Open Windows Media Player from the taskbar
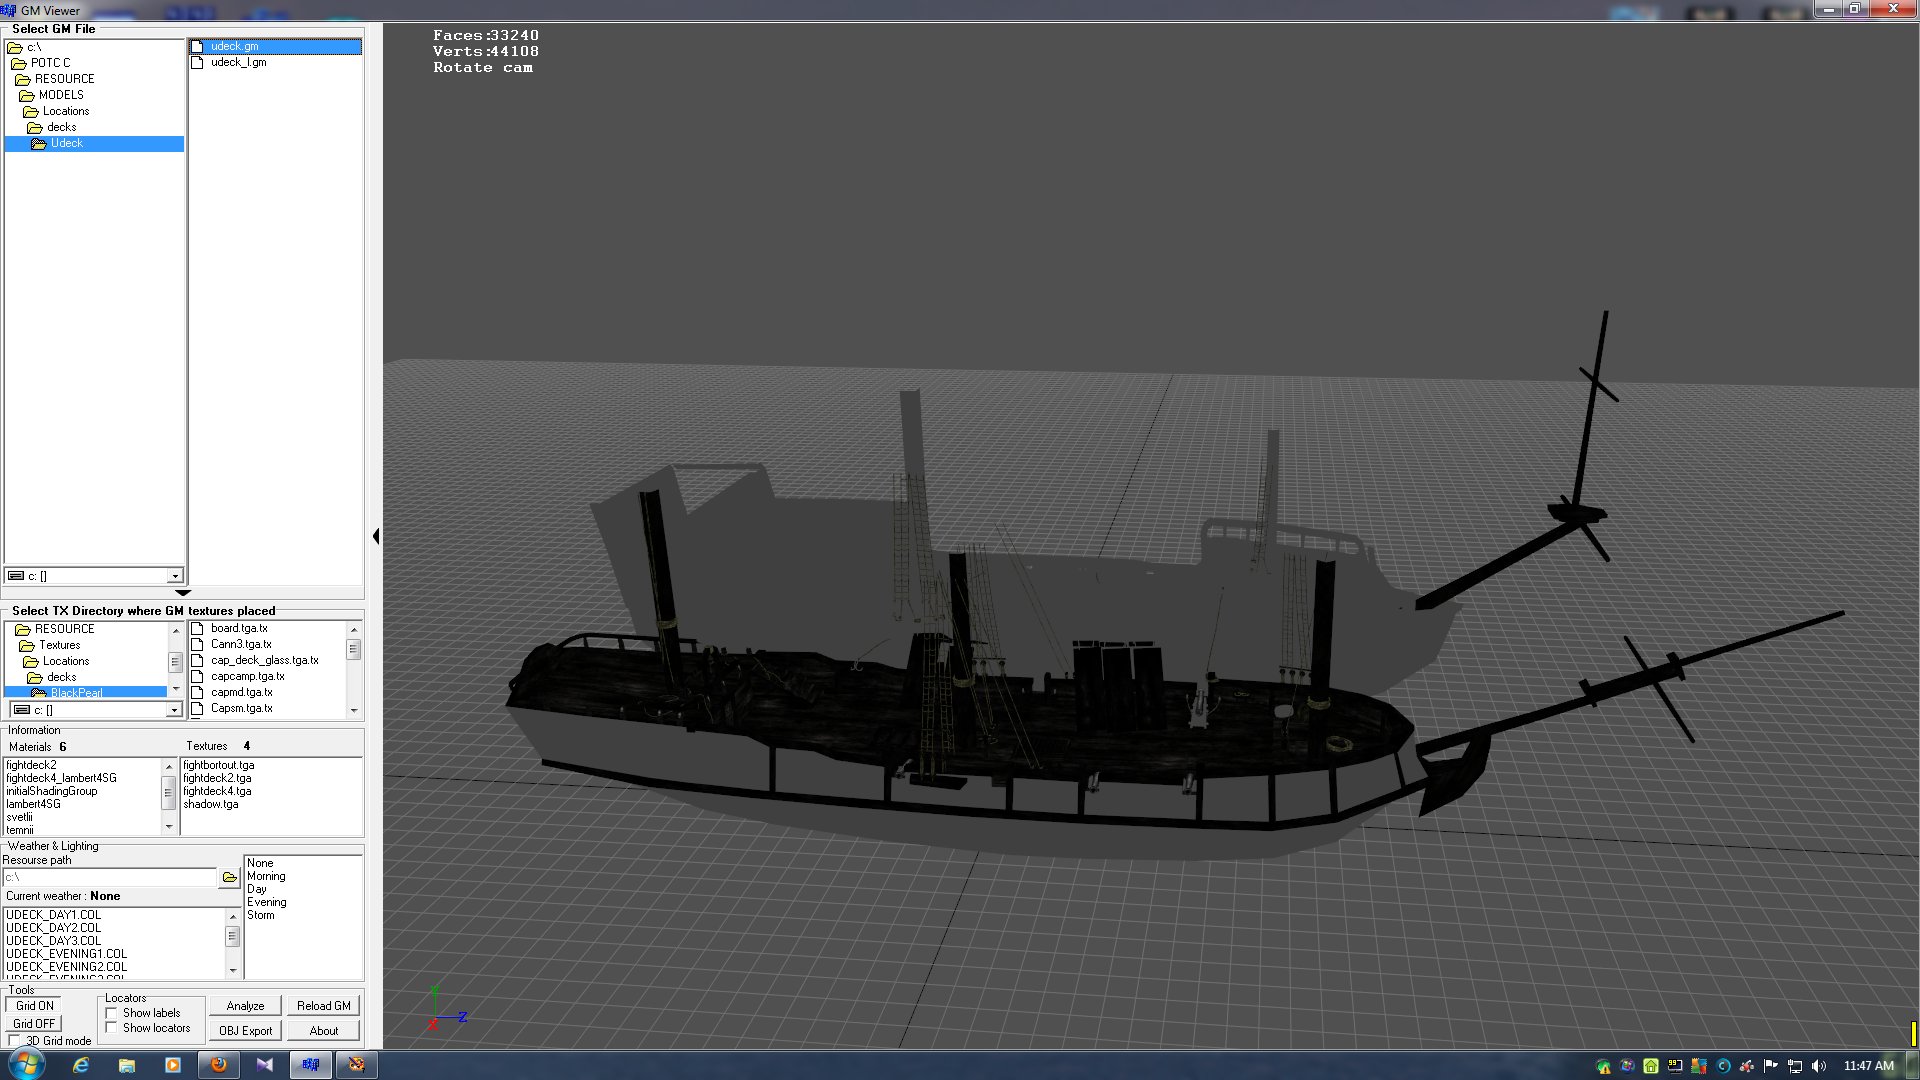The width and height of the screenshot is (1920, 1080). coord(173,1066)
